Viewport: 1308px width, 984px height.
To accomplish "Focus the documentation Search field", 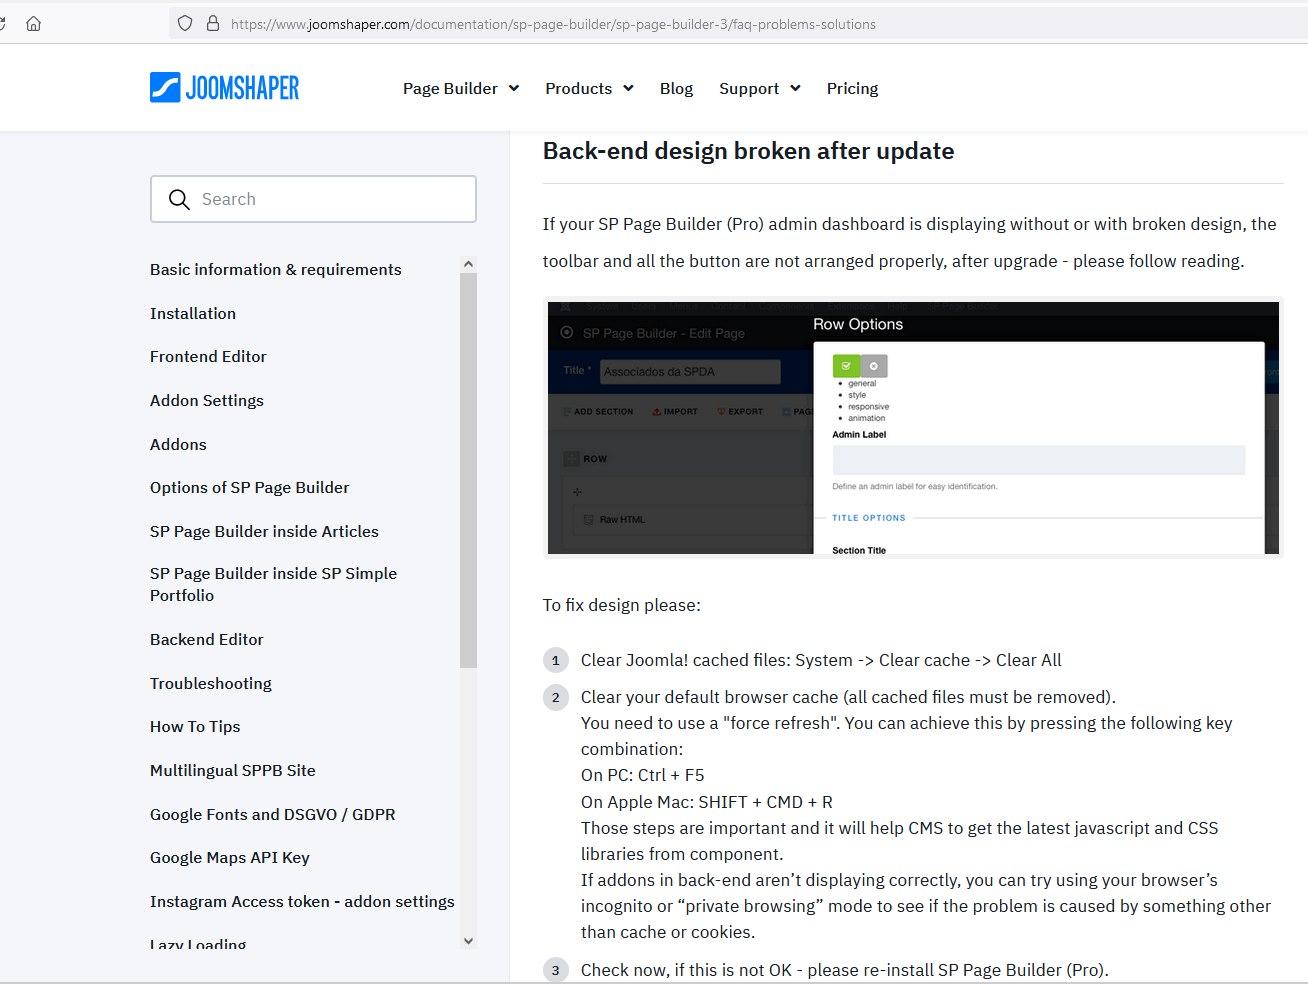I will tap(330, 199).
